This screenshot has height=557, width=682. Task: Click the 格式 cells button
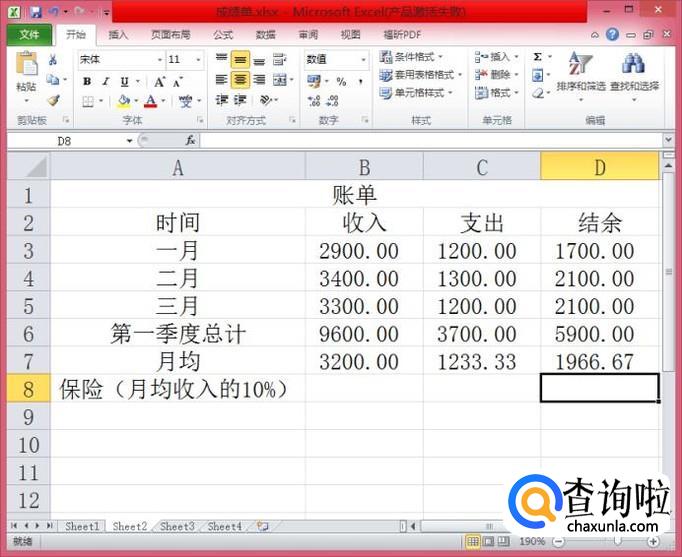coord(497,93)
